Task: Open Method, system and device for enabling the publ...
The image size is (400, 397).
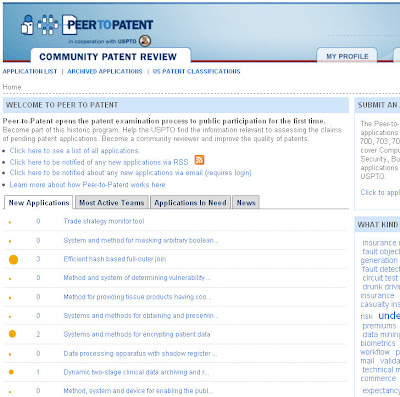Action: (138, 391)
